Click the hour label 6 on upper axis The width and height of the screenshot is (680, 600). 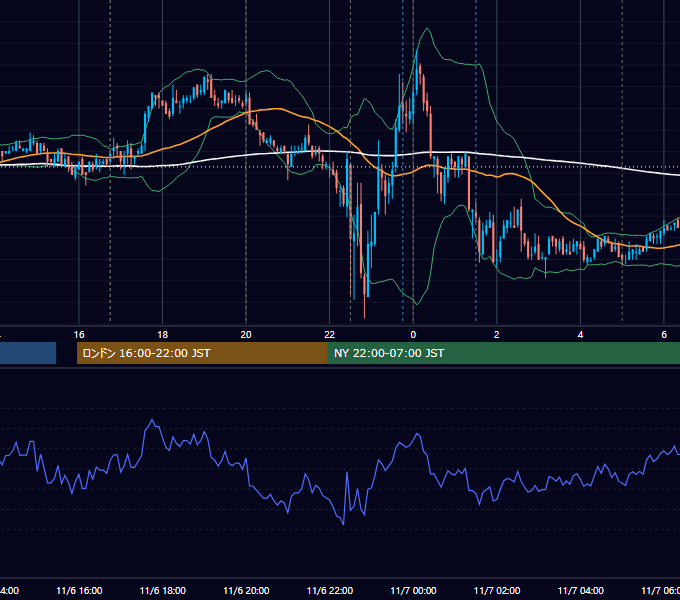tap(664, 335)
